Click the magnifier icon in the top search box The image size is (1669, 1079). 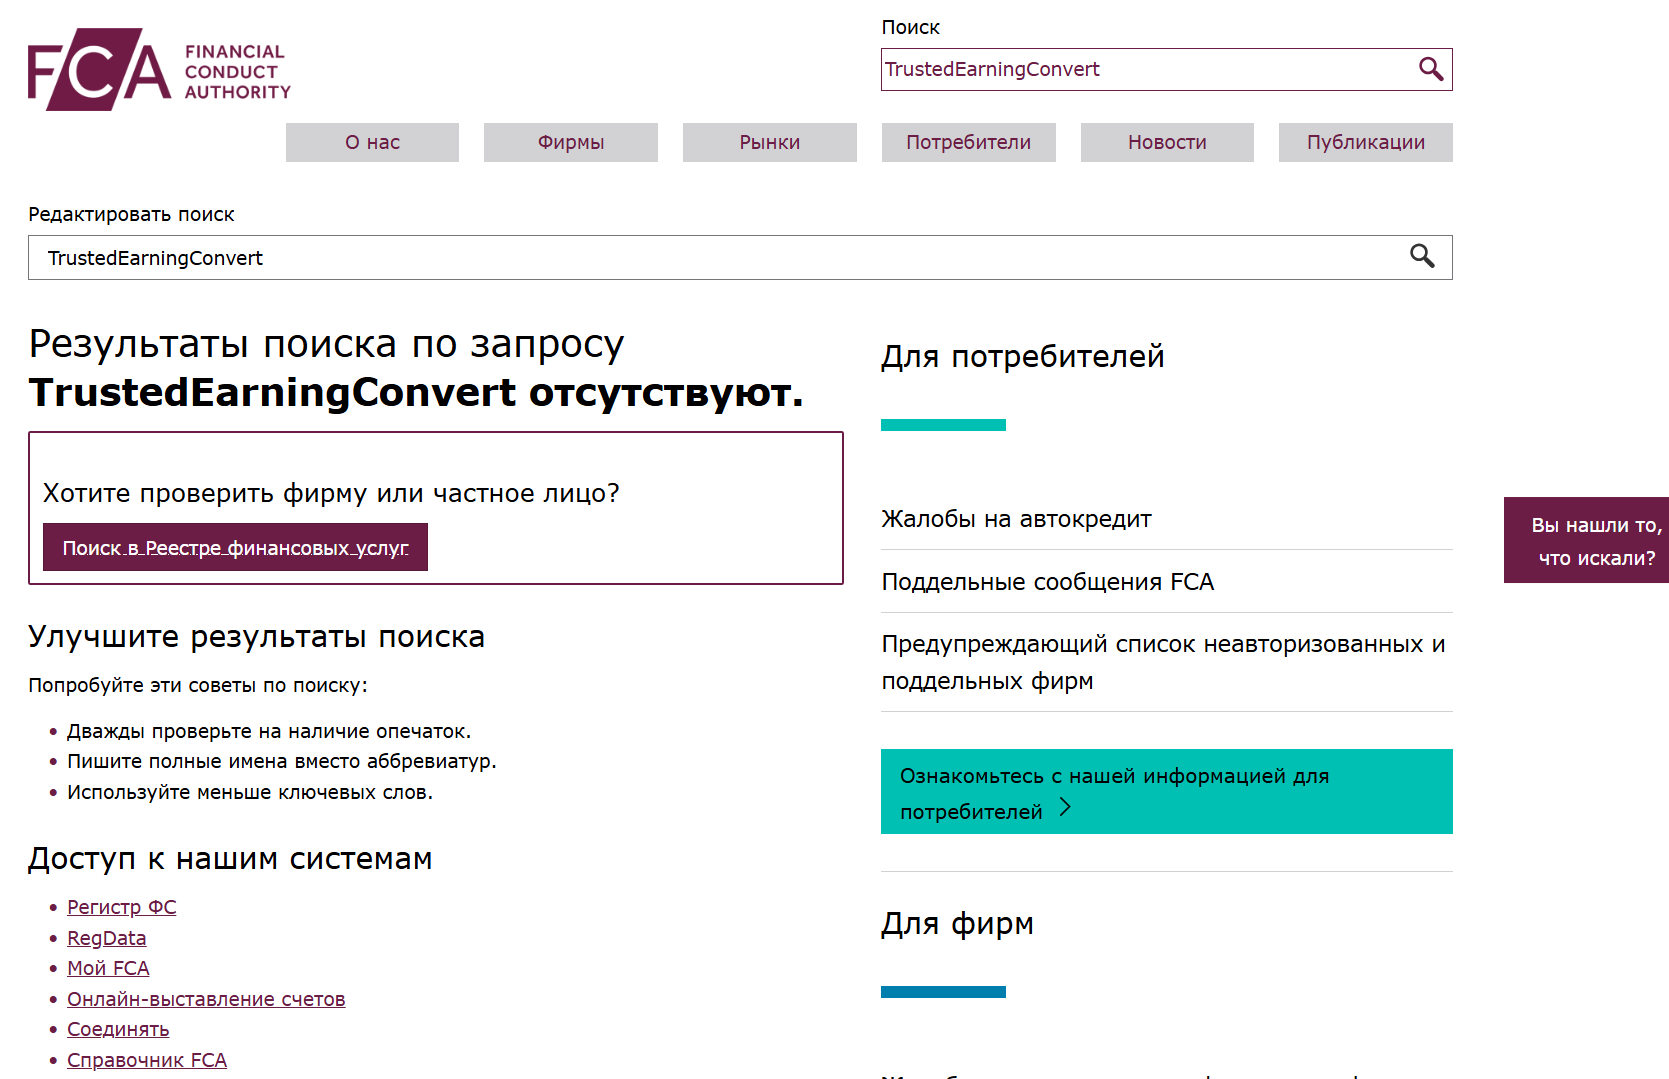1431,69
